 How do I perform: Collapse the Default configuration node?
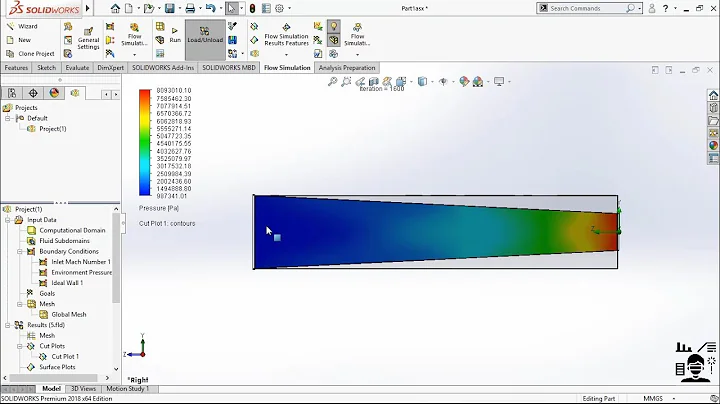pyautogui.click(x=8, y=118)
